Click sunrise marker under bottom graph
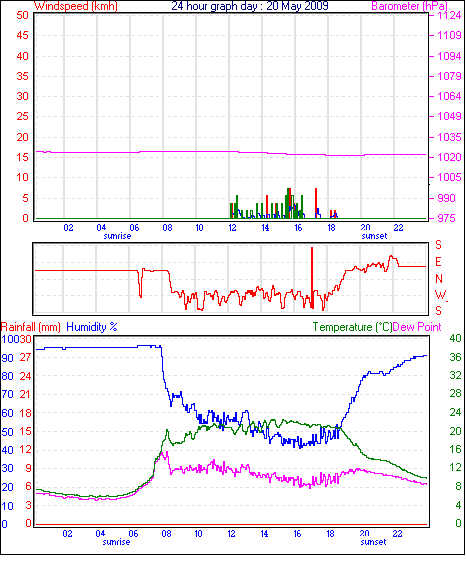The width and height of the screenshot is (466, 566). 116,542
